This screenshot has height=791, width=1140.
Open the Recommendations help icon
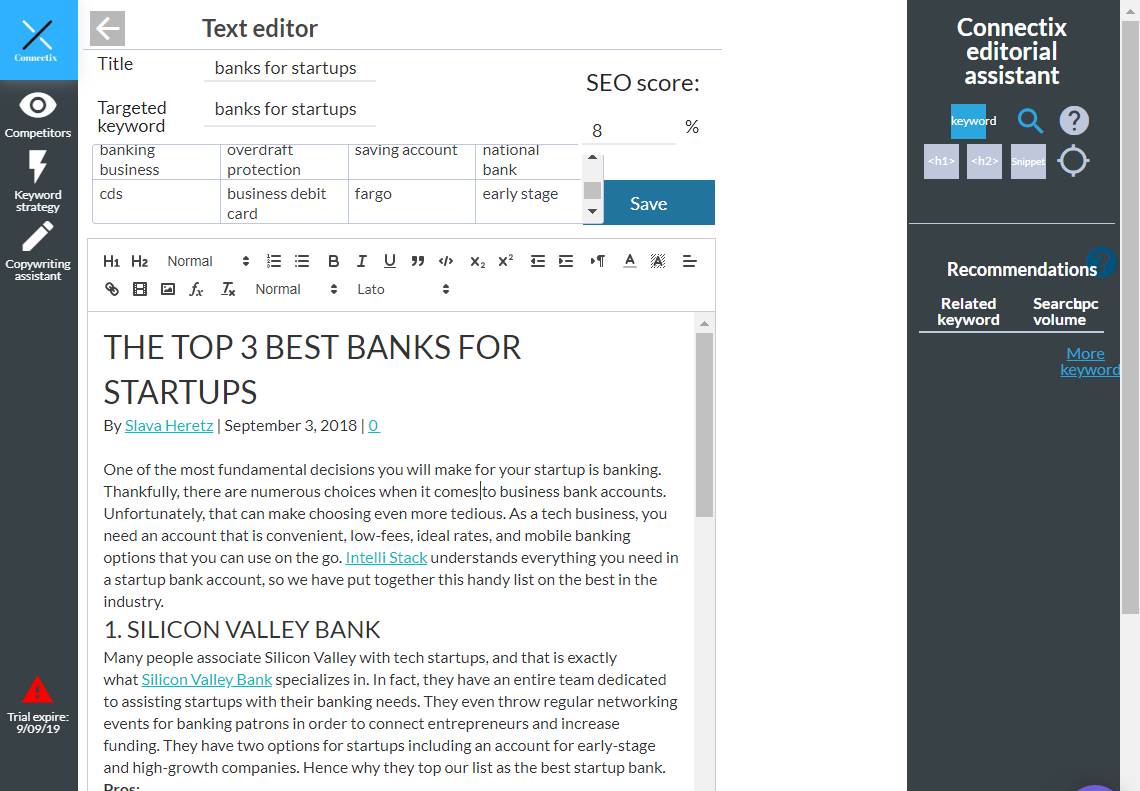point(1101,262)
